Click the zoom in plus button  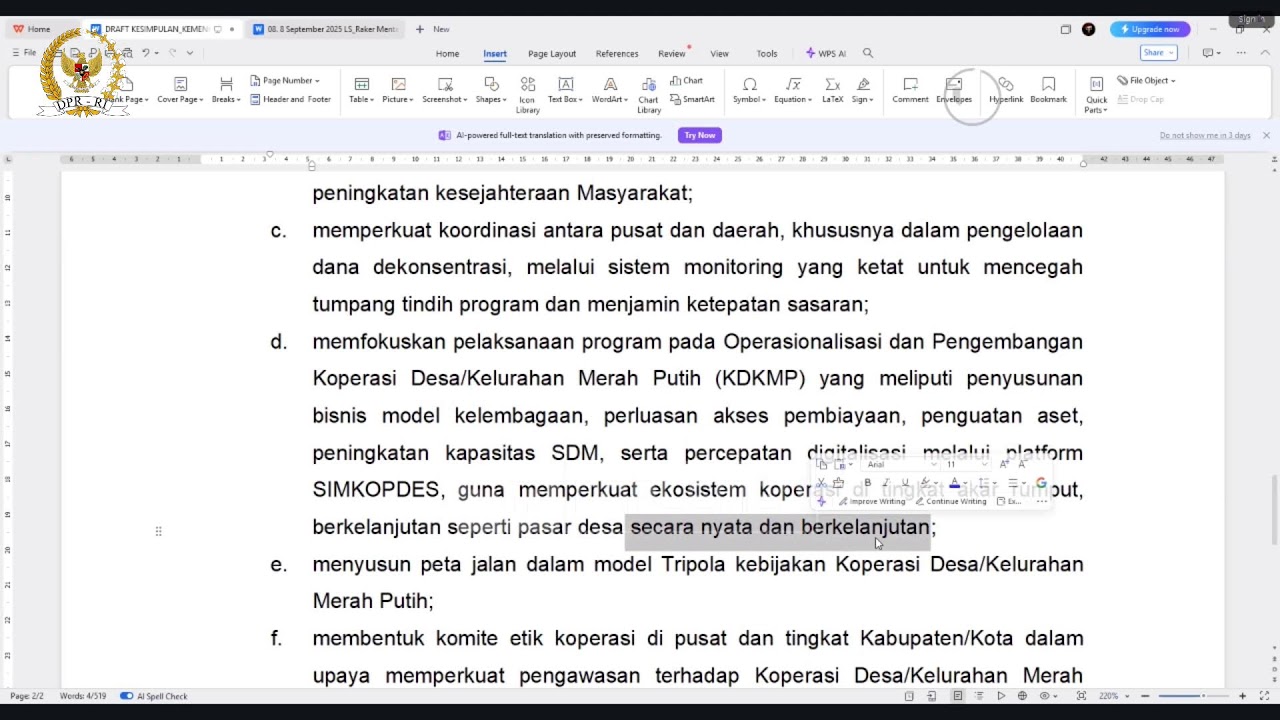[1242, 696]
